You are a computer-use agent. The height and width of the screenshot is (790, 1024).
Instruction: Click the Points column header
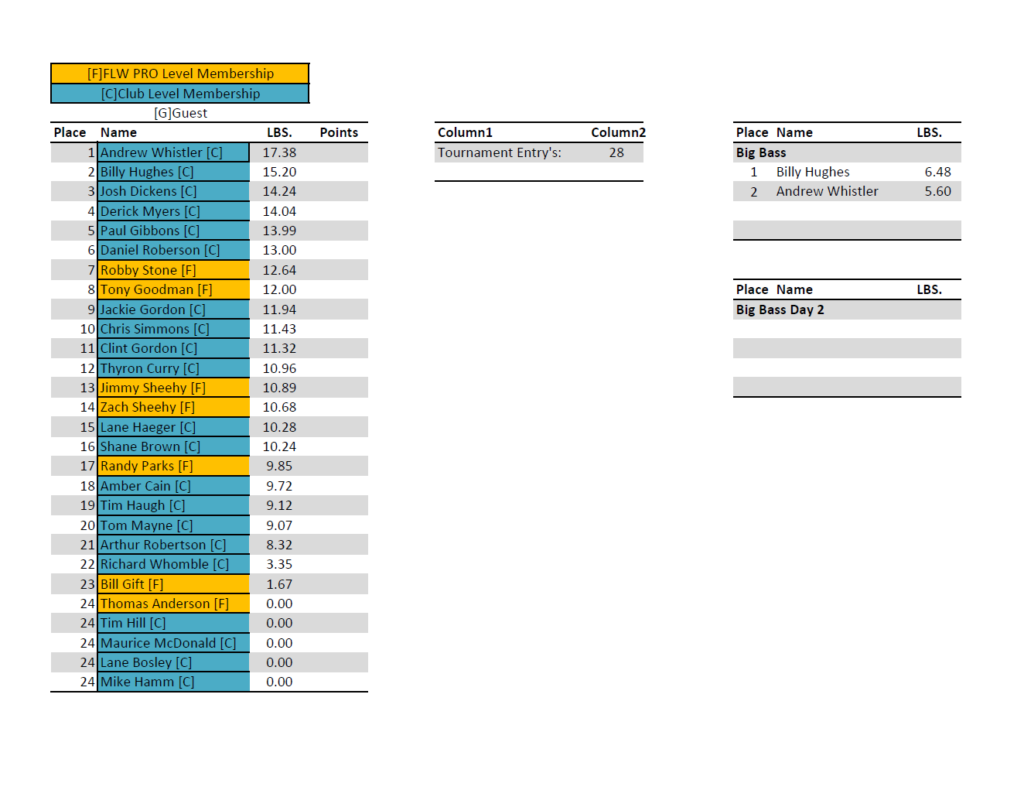(338, 133)
